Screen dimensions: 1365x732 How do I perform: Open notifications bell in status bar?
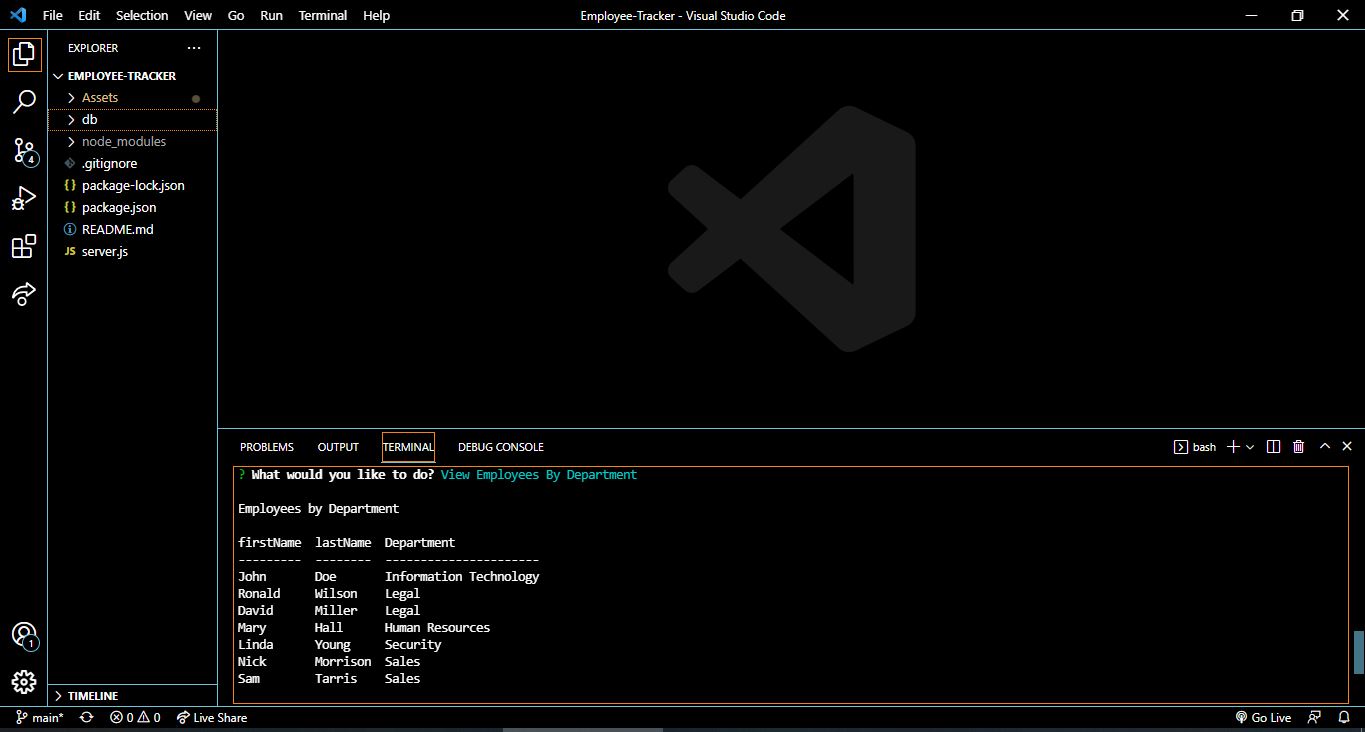[x=1343, y=718]
